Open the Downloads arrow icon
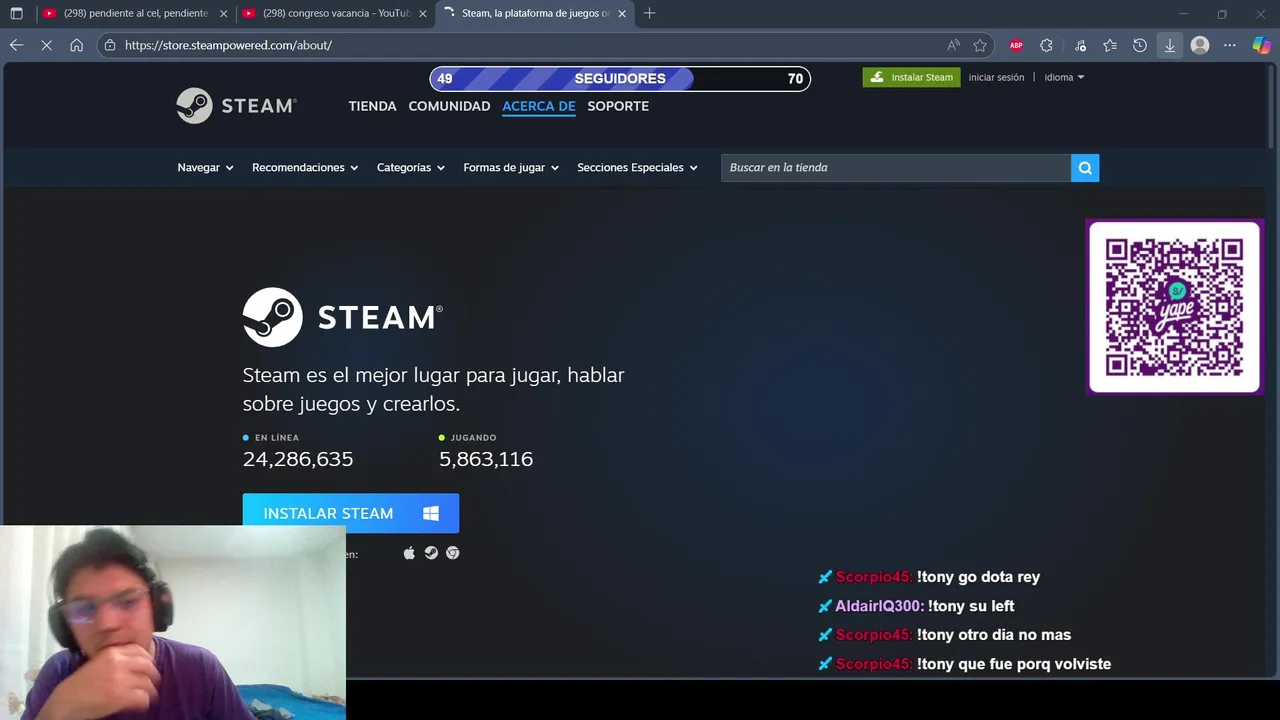Viewport: 1280px width, 720px height. [1169, 45]
